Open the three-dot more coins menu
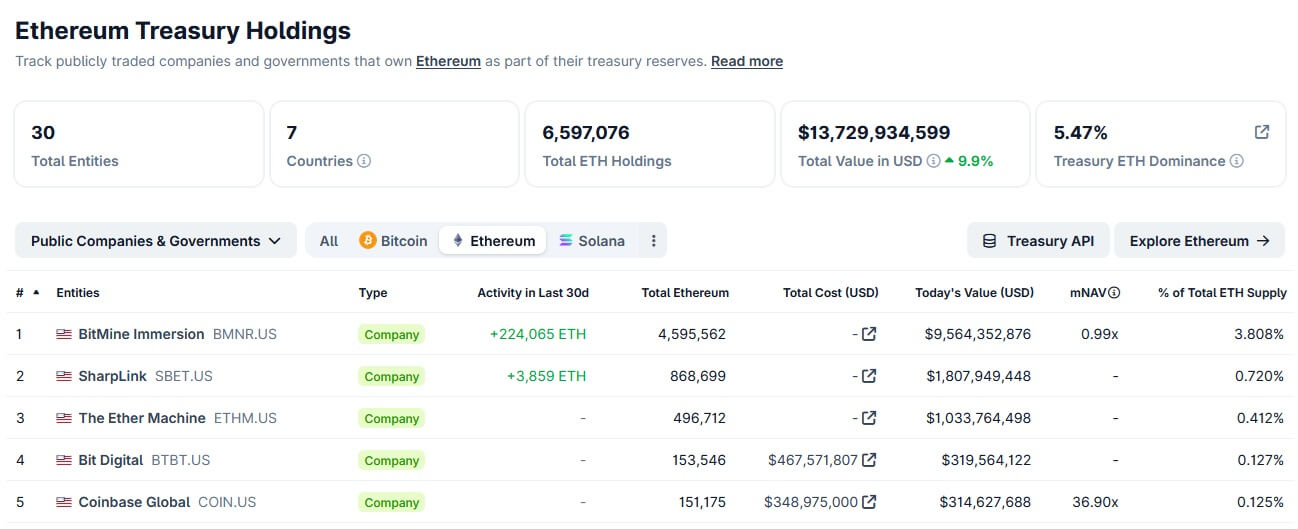 coord(653,241)
